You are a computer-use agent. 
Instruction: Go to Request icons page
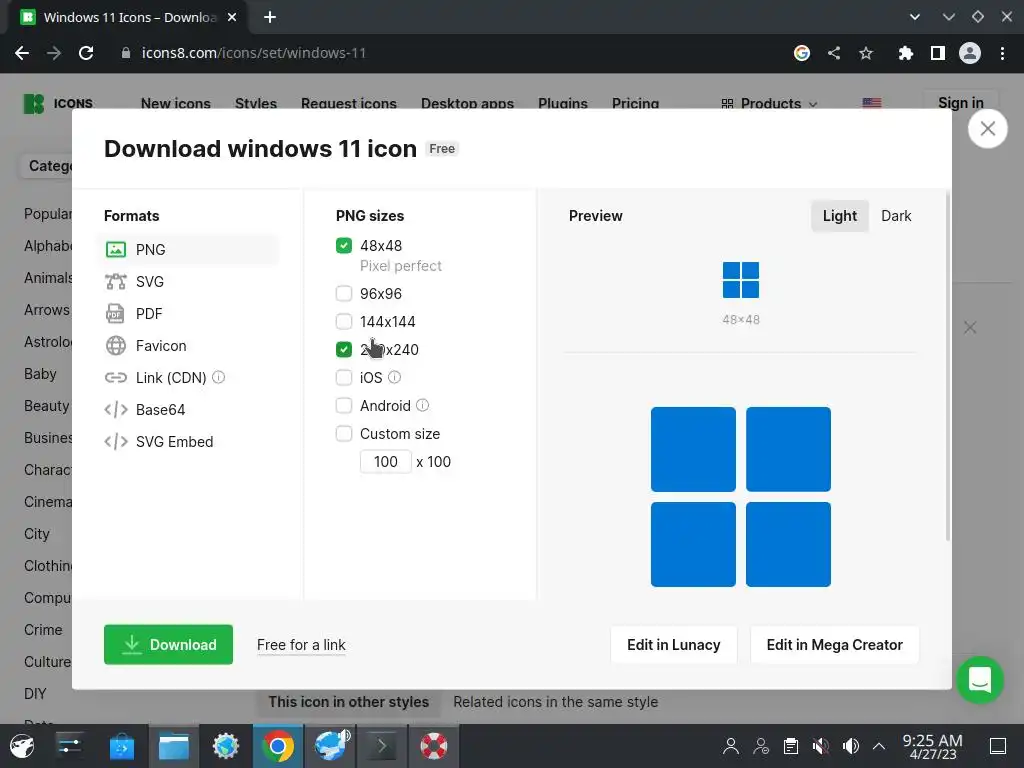(x=349, y=103)
